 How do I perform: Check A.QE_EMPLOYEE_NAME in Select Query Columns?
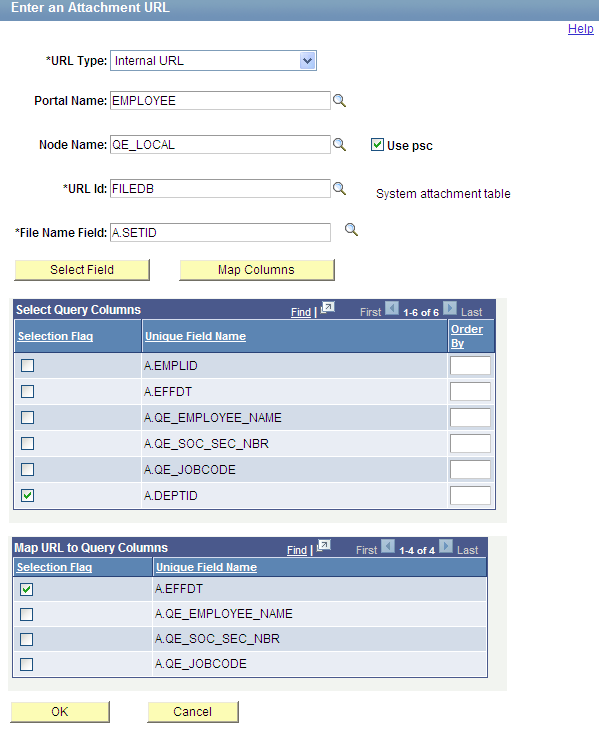click(x=27, y=417)
